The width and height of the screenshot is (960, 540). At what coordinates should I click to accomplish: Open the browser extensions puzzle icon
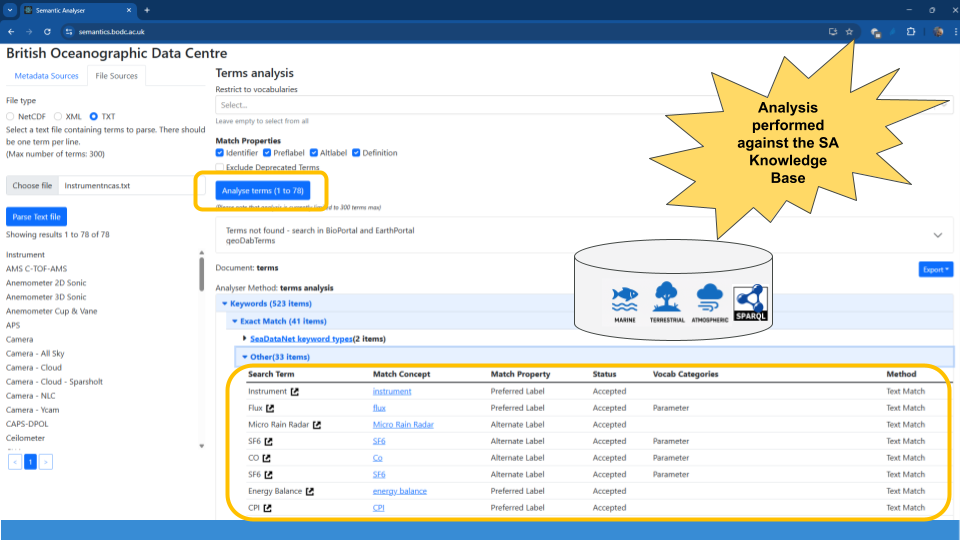coord(911,32)
